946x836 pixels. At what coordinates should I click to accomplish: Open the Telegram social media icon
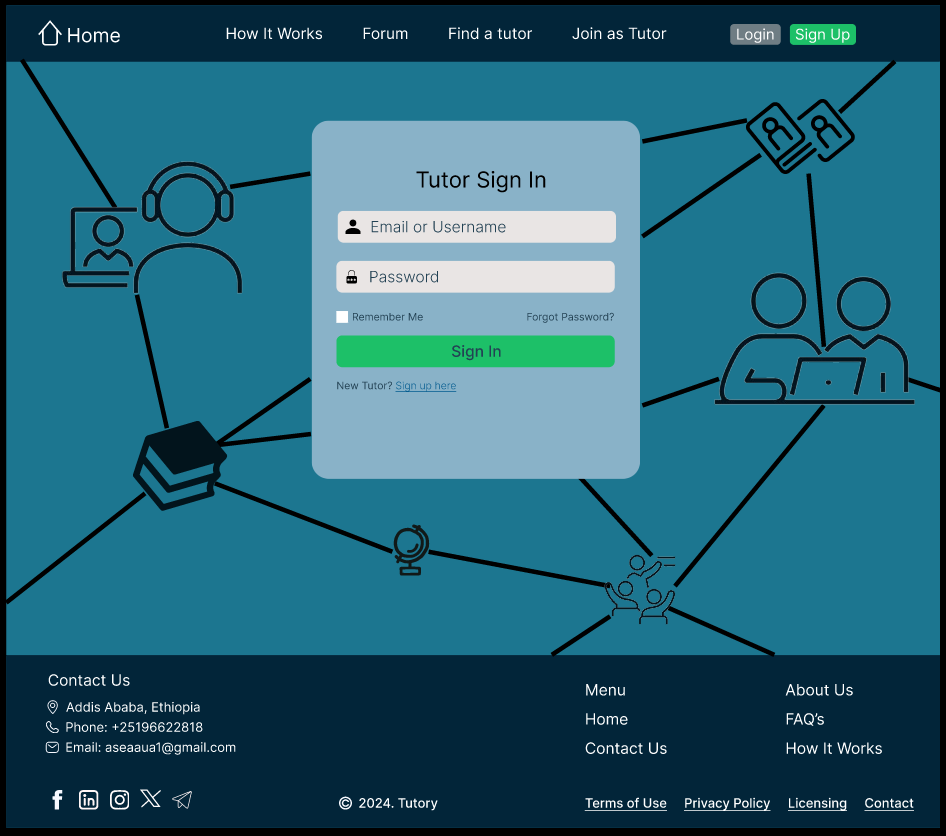point(182,799)
